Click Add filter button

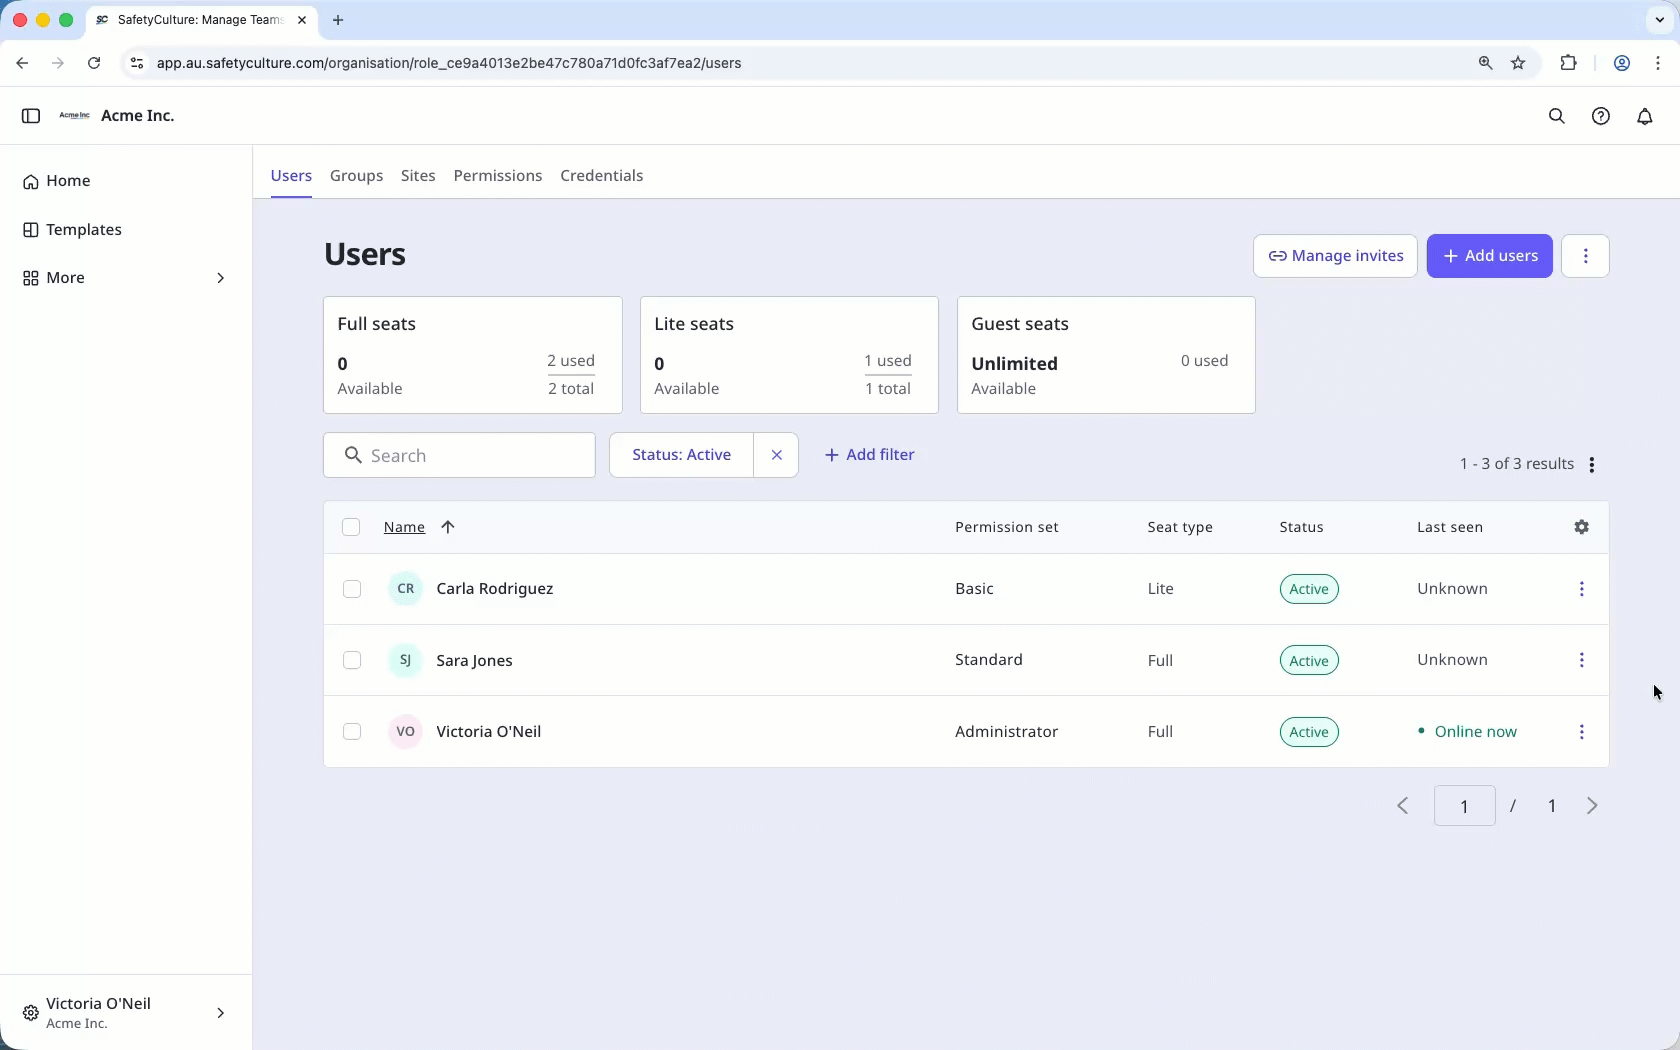(x=869, y=455)
